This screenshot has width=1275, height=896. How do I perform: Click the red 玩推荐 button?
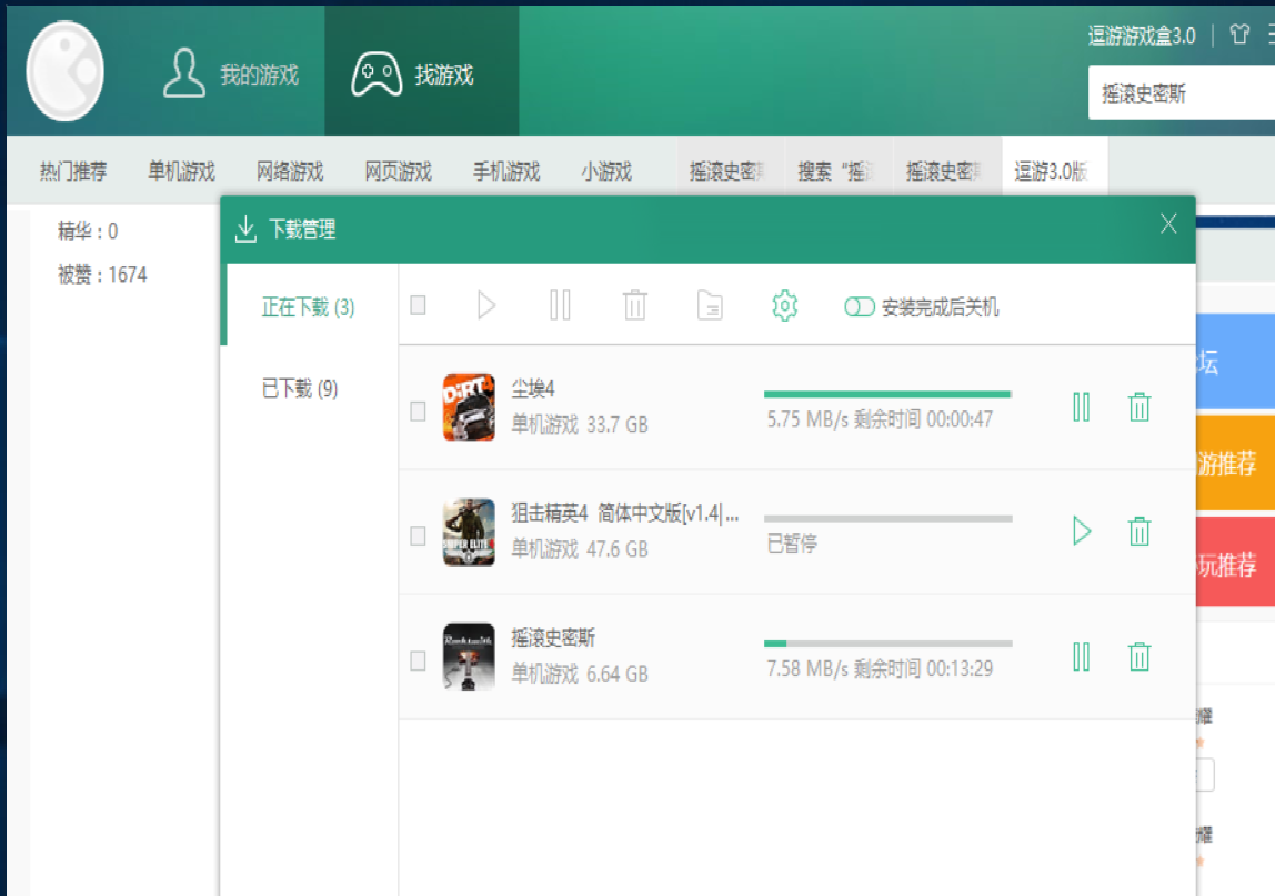1235,562
